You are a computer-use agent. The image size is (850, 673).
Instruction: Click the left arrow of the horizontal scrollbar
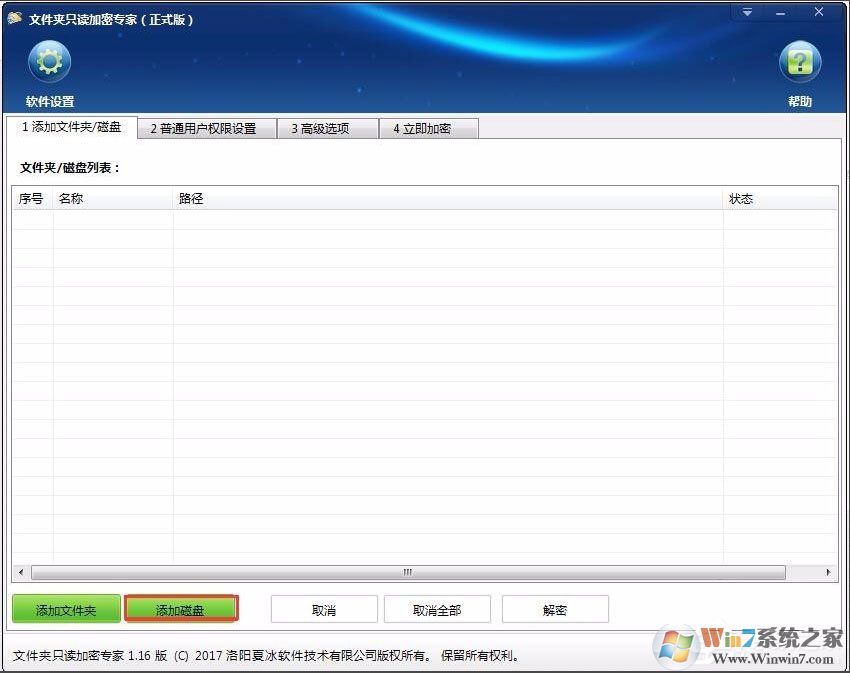coord(21,571)
